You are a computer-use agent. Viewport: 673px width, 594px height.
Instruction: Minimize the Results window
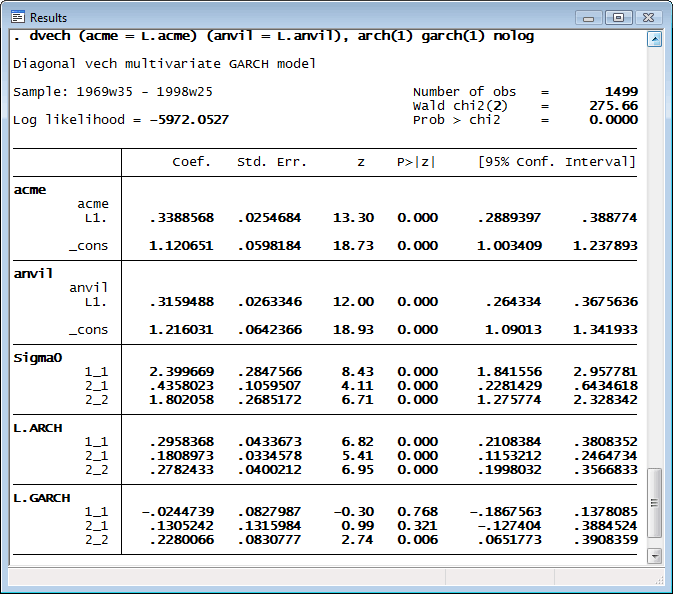pyautogui.click(x=590, y=17)
